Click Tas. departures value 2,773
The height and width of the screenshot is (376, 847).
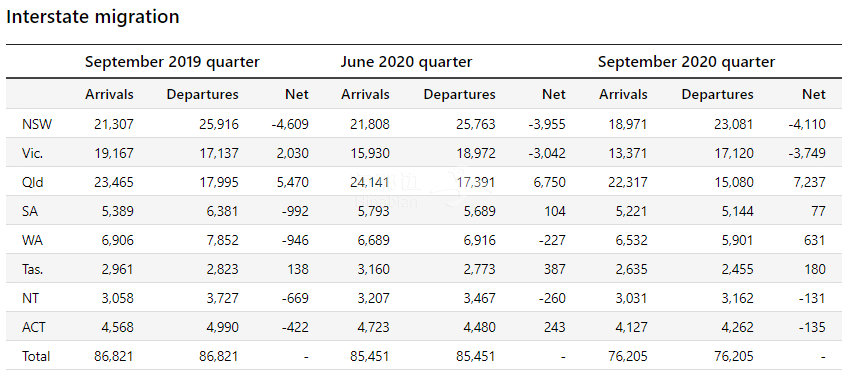click(x=477, y=269)
